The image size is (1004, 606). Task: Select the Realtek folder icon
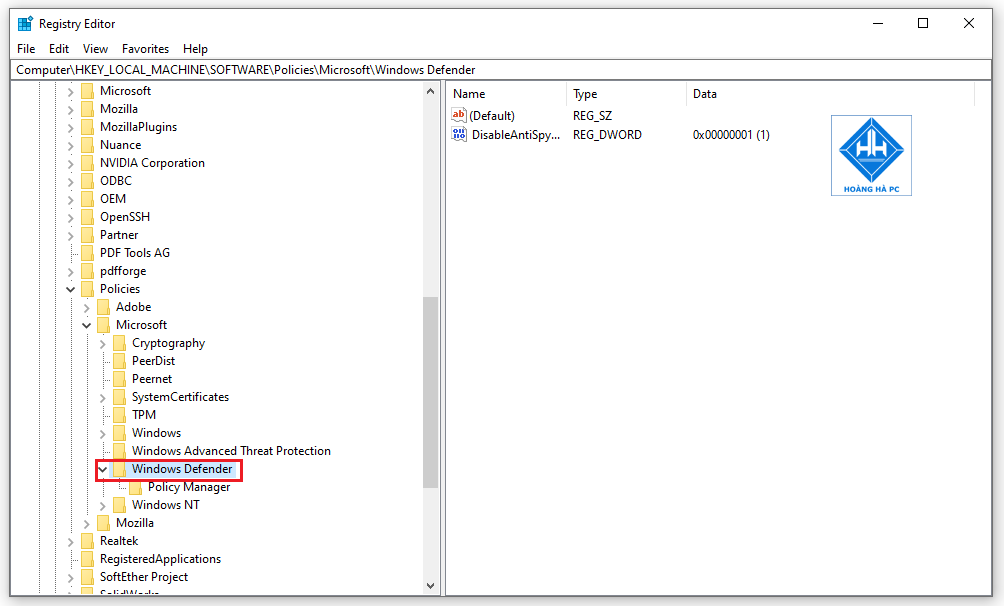[88, 541]
